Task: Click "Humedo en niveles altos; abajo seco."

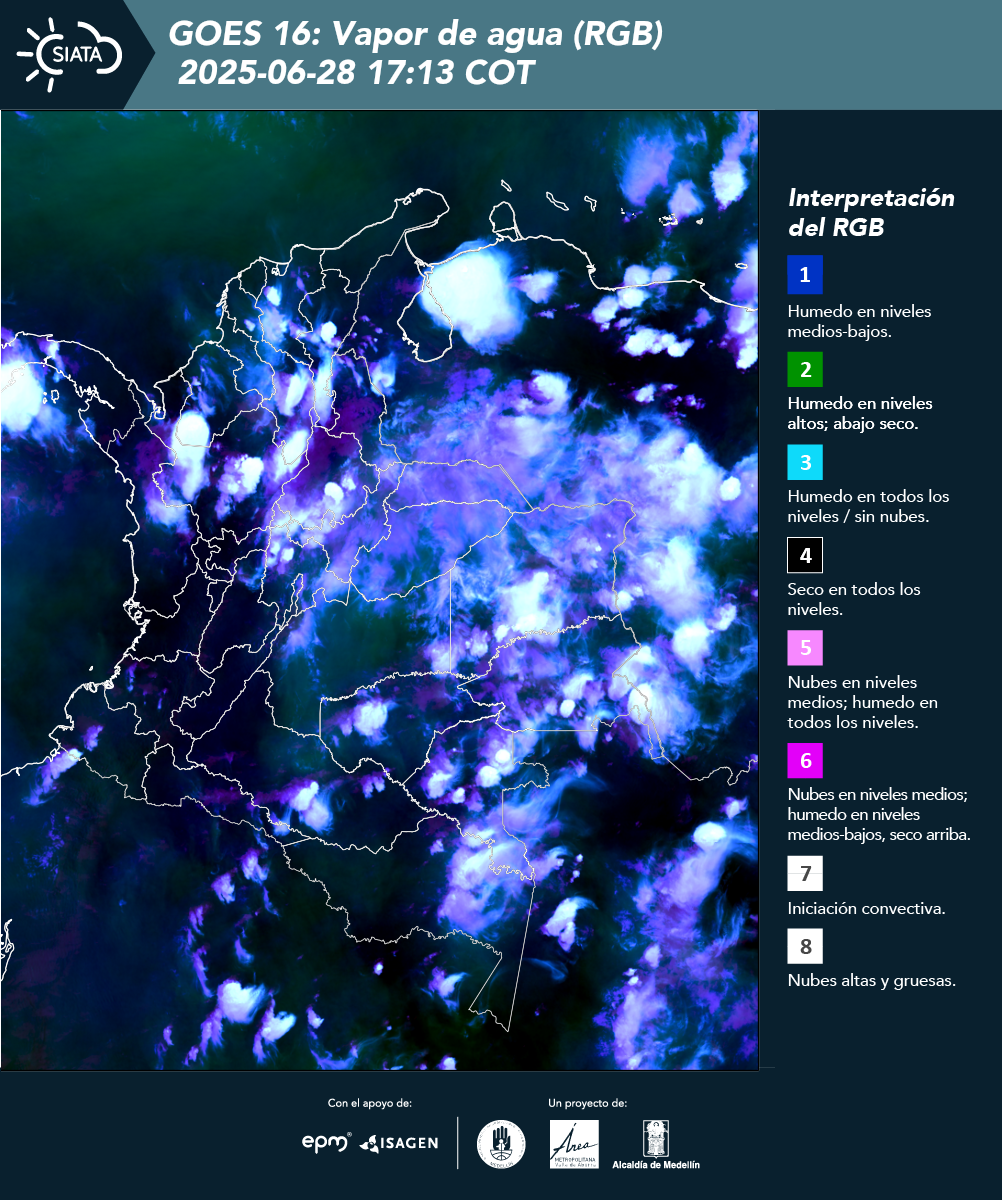Action: point(861,413)
